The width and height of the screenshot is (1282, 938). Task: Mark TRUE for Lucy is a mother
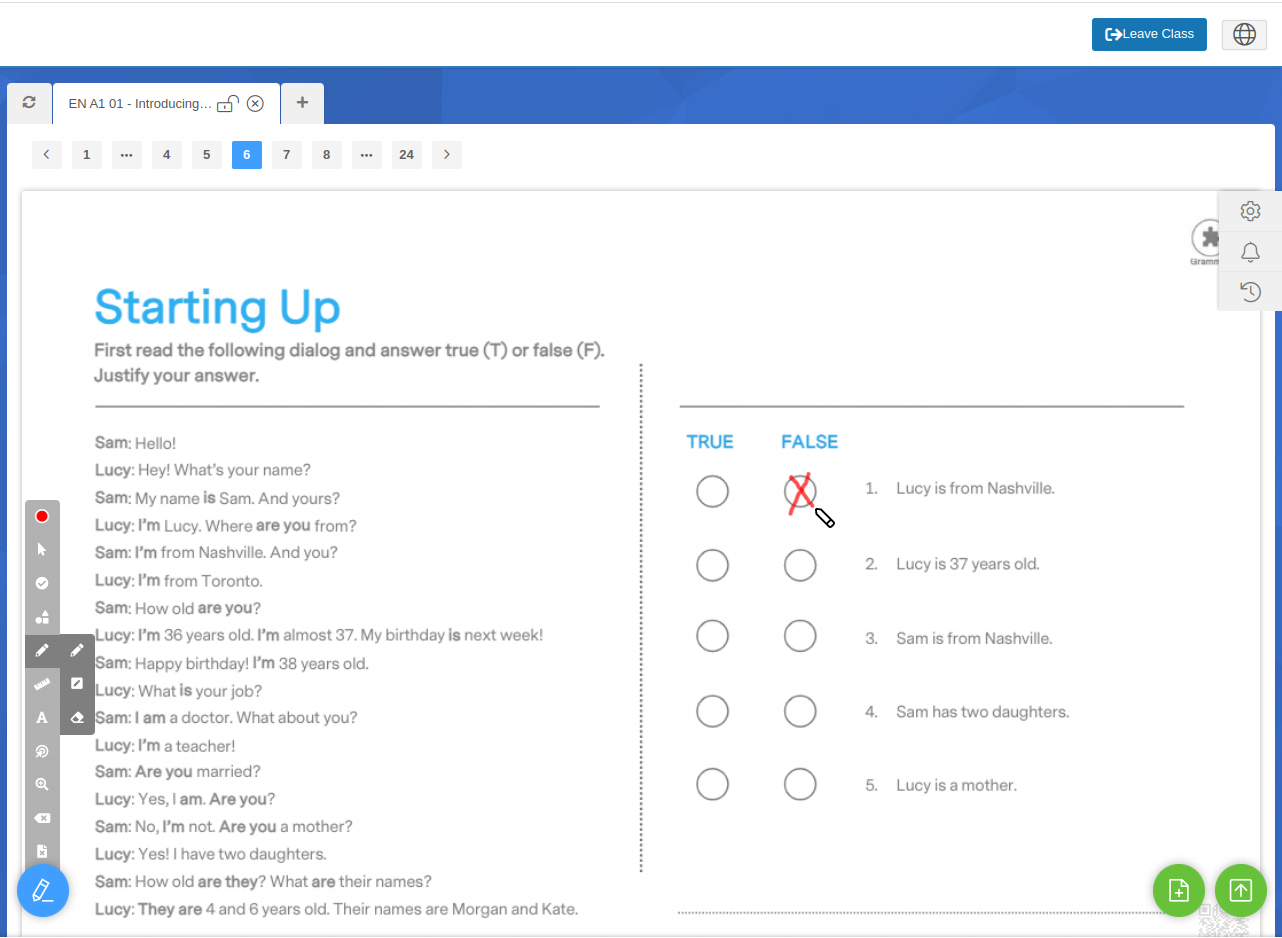click(x=712, y=784)
